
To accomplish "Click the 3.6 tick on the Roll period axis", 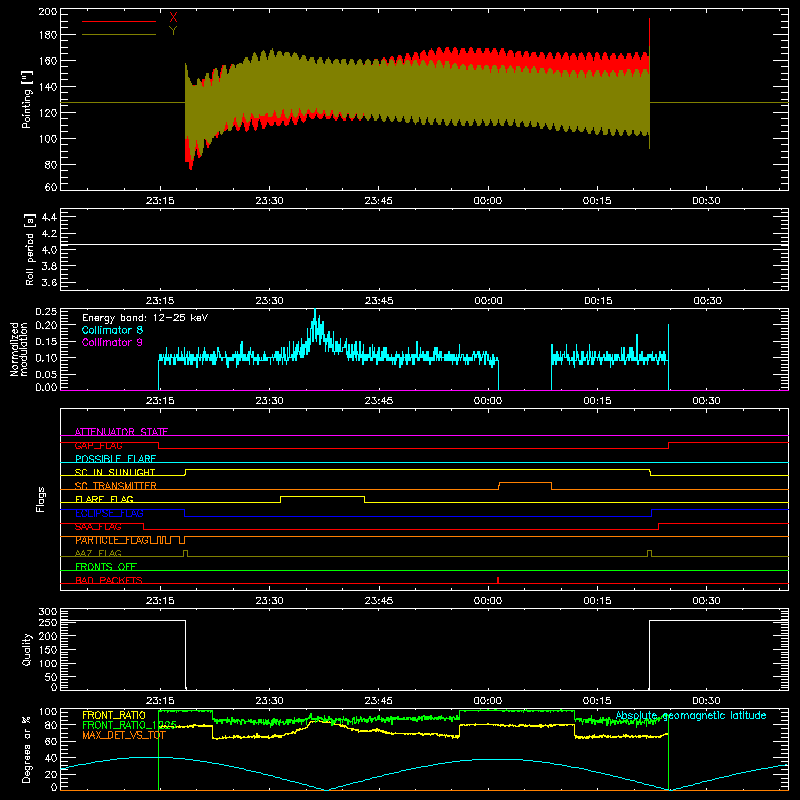I will pyautogui.click(x=49, y=283).
